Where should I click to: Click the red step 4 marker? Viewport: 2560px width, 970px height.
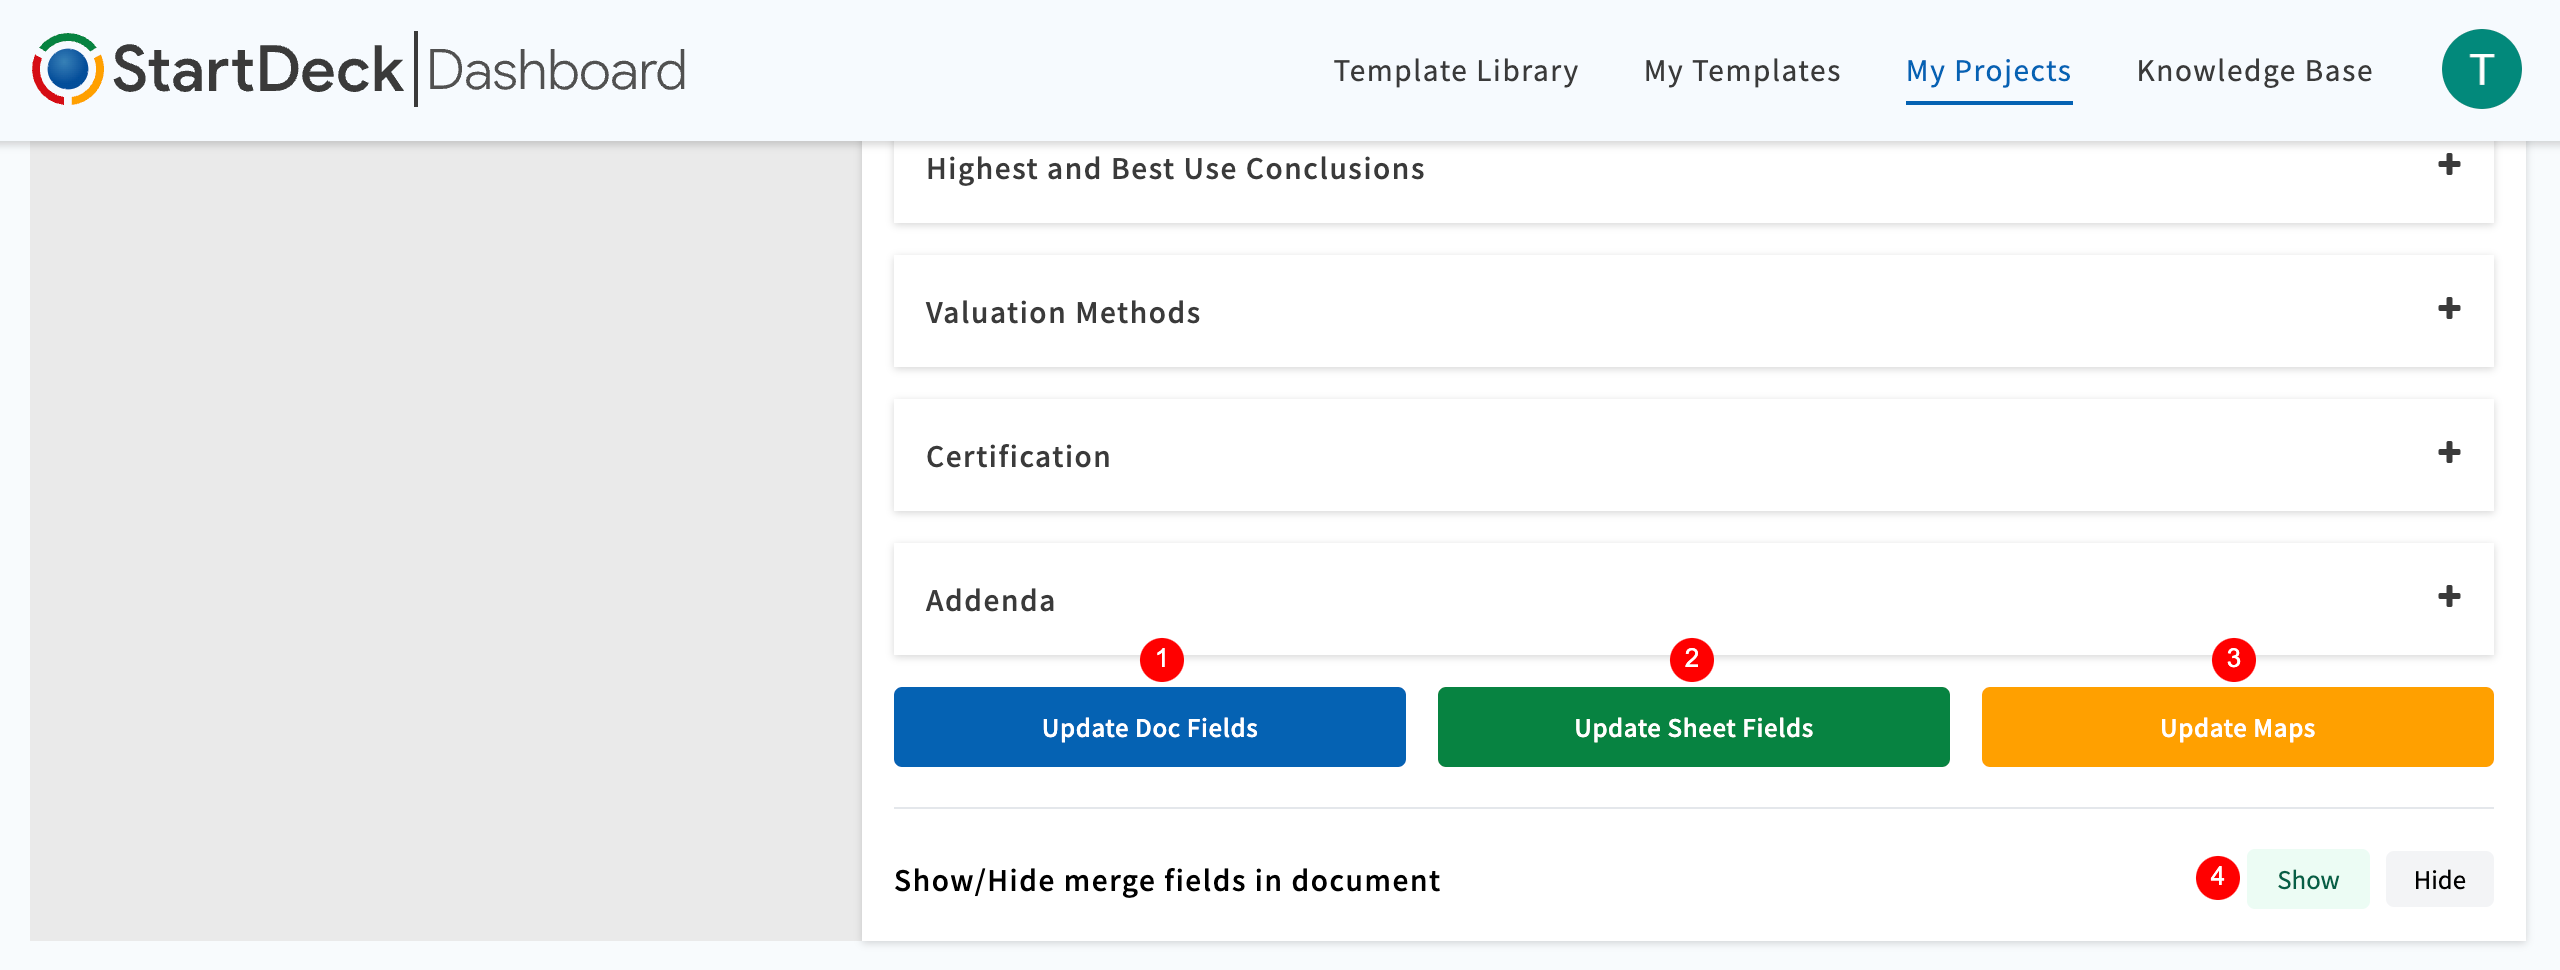2217,877
